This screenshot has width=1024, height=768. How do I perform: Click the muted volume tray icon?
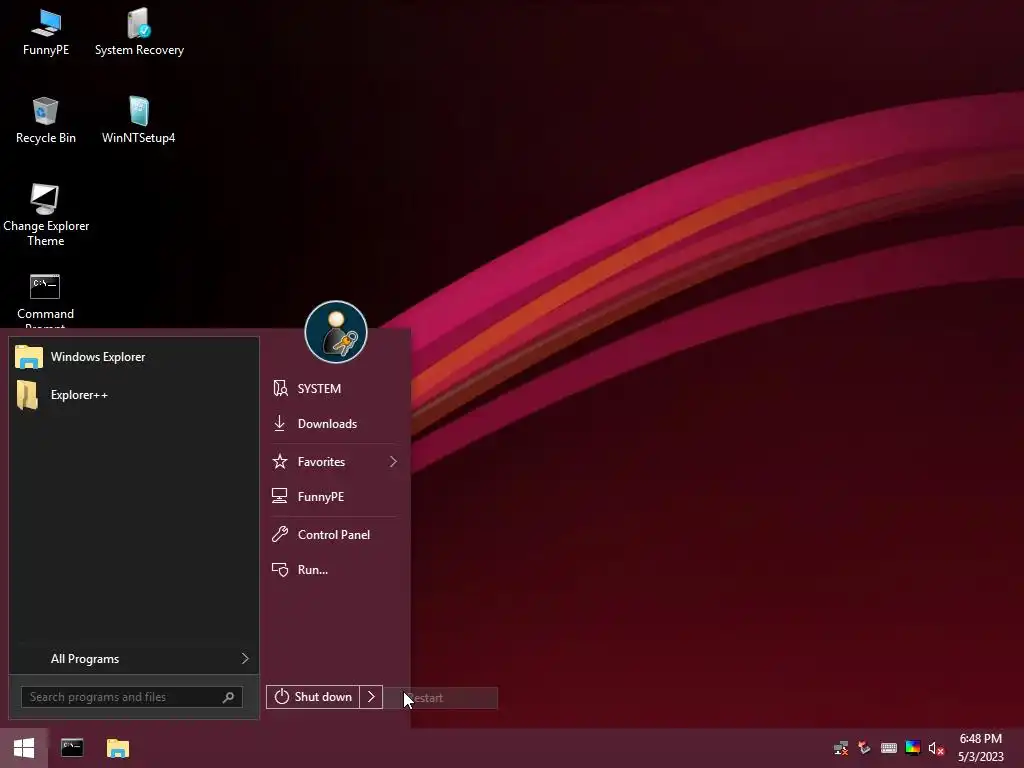[936, 748]
